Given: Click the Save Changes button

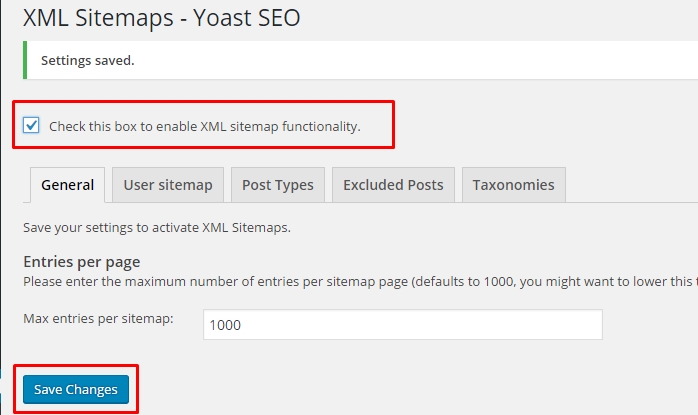Looking at the screenshot, I should [76, 390].
